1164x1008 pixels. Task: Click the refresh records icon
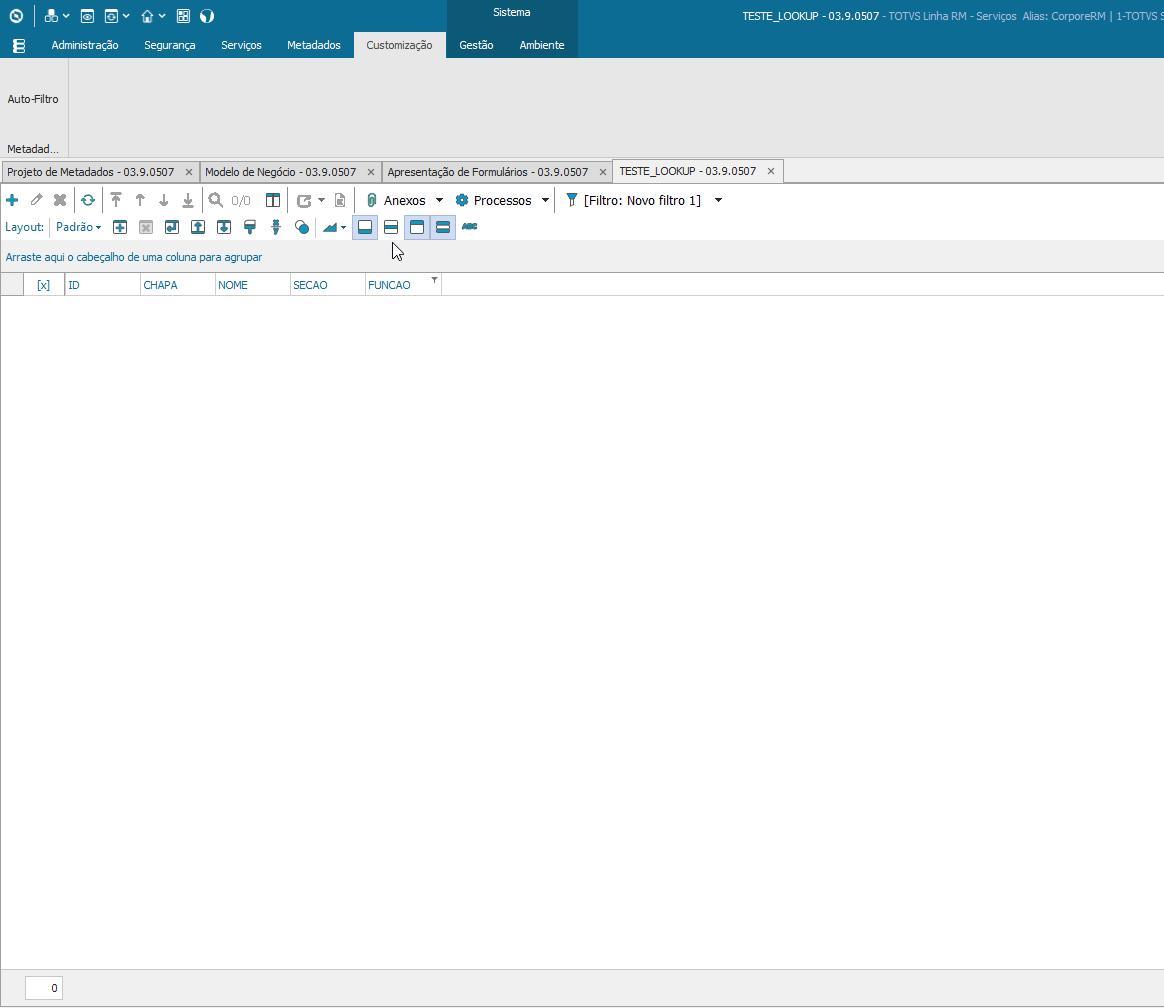point(88,200)
